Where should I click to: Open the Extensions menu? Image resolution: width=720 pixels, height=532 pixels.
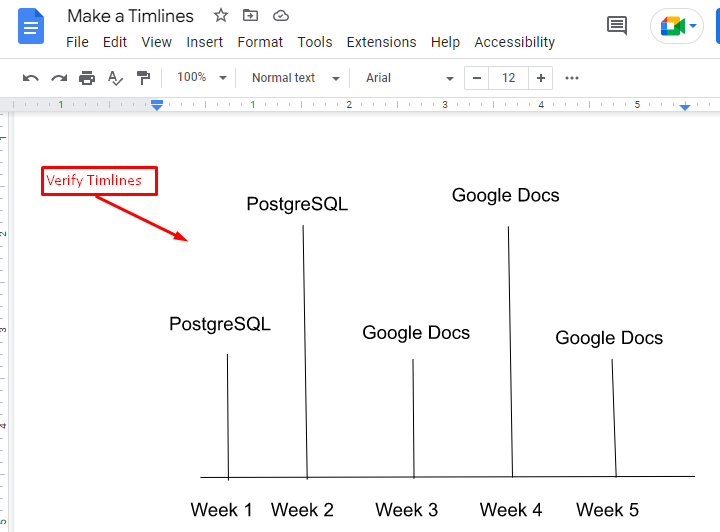(x=381, y=42)
